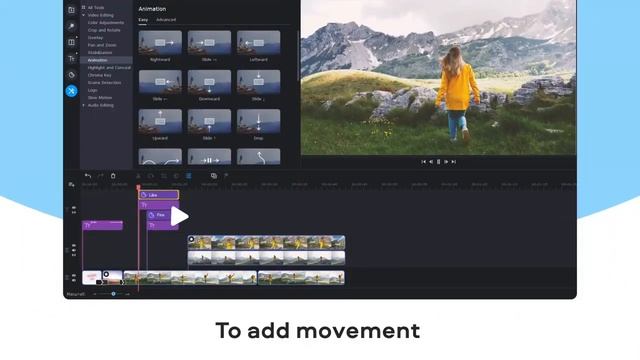
Task: Toggle visibility of the main video track
Action: coord(74,276)
